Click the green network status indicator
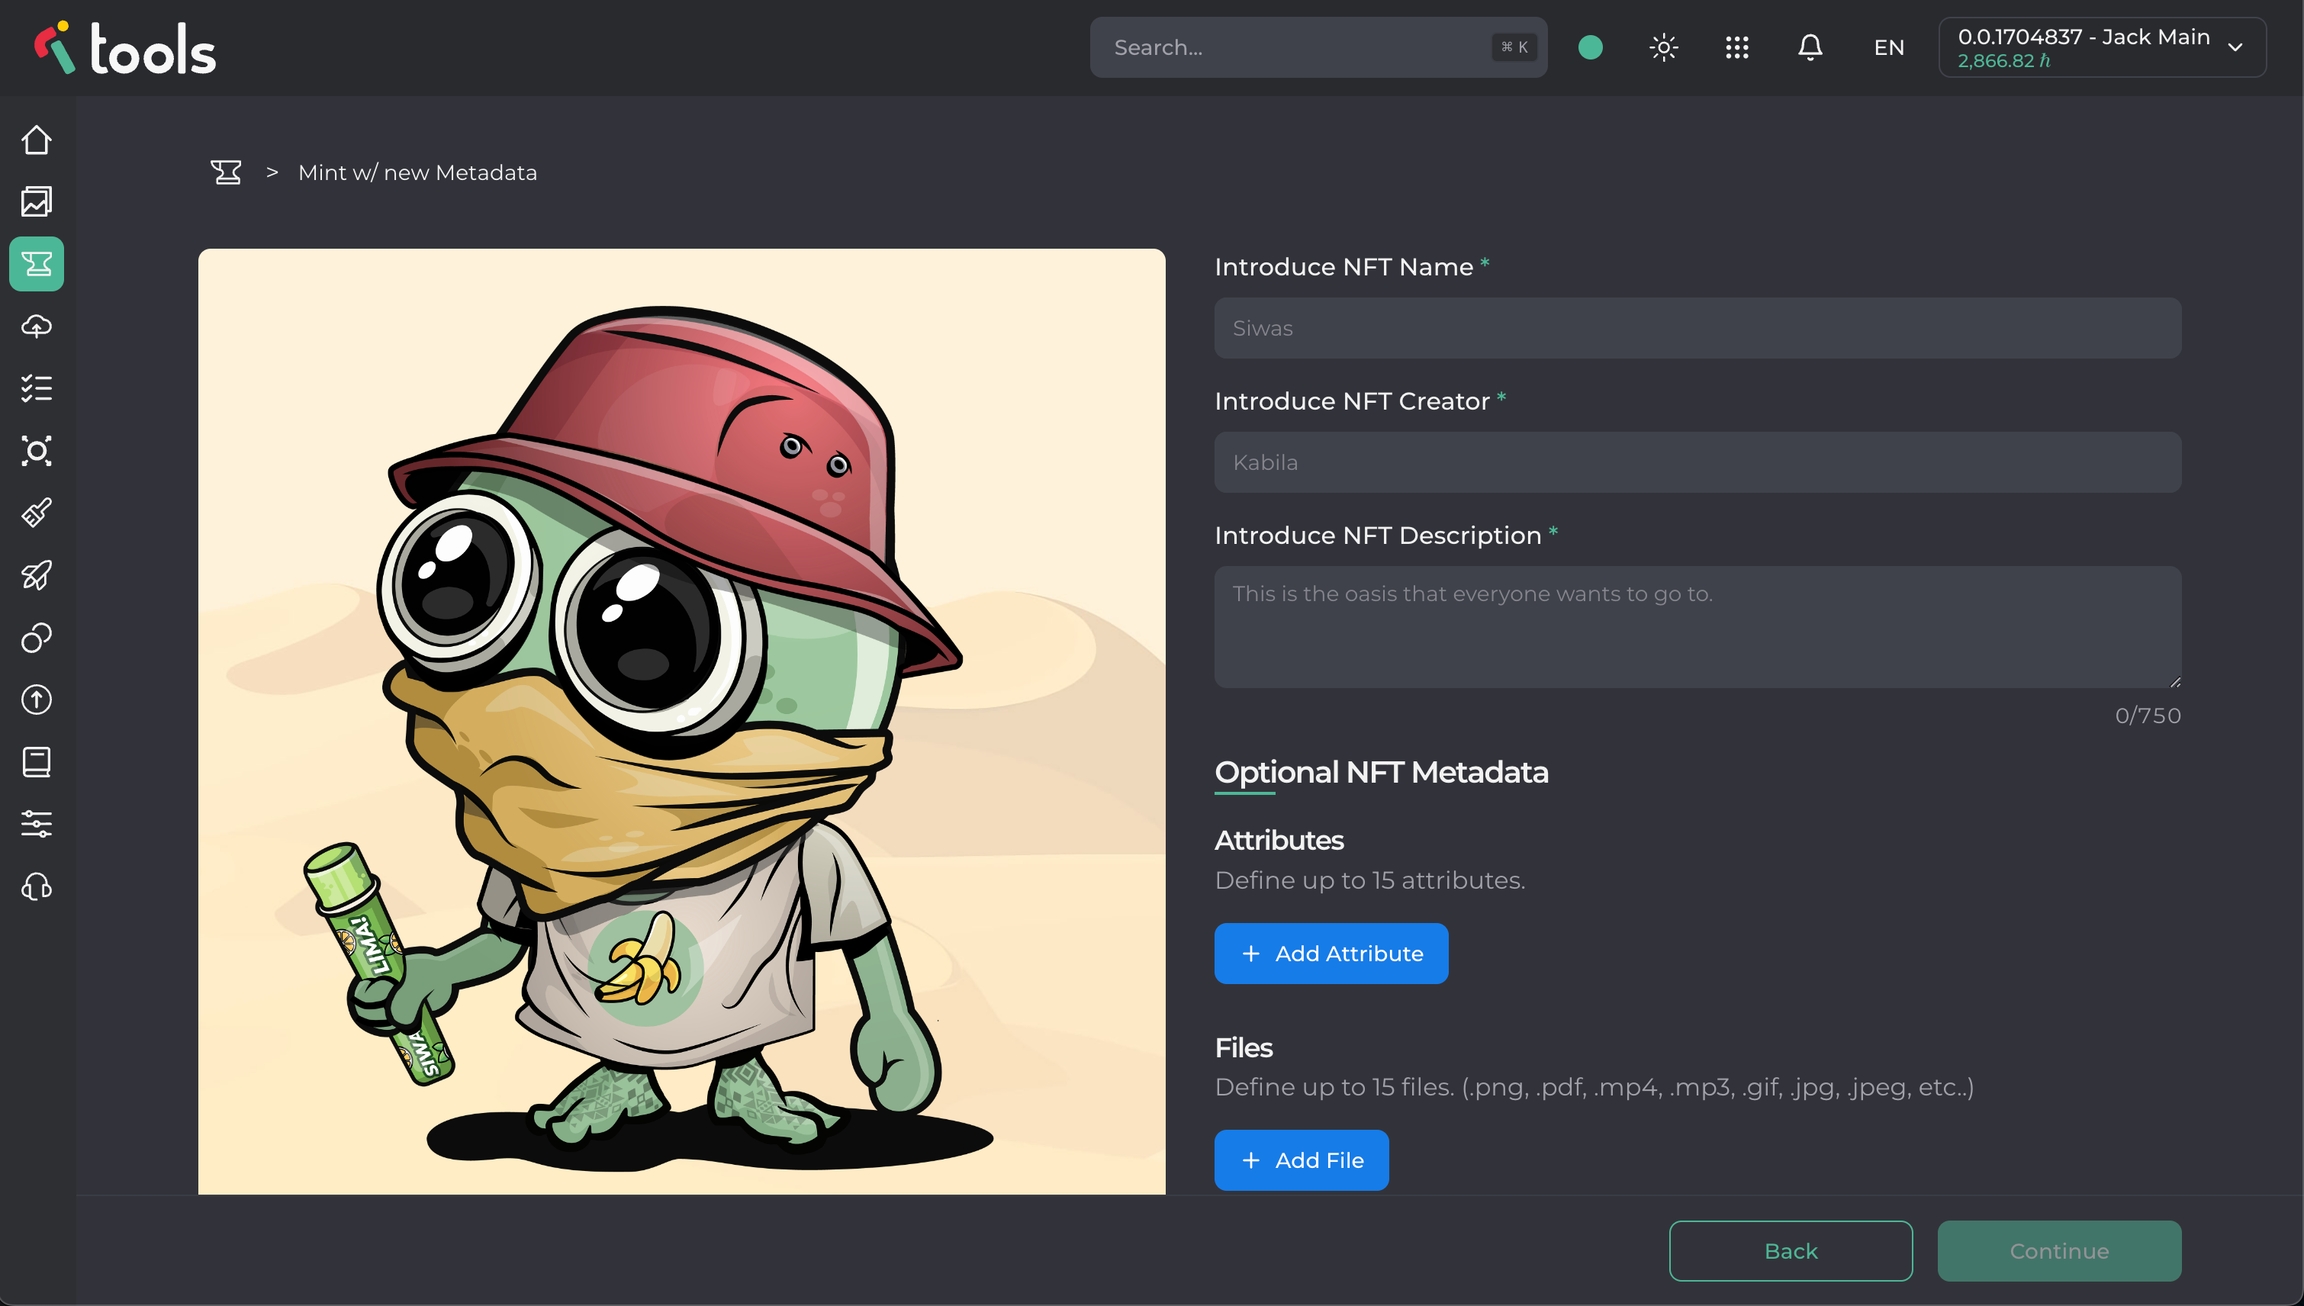The height and width of the screenshot is (1306, 2304). tap(1590, 47)
